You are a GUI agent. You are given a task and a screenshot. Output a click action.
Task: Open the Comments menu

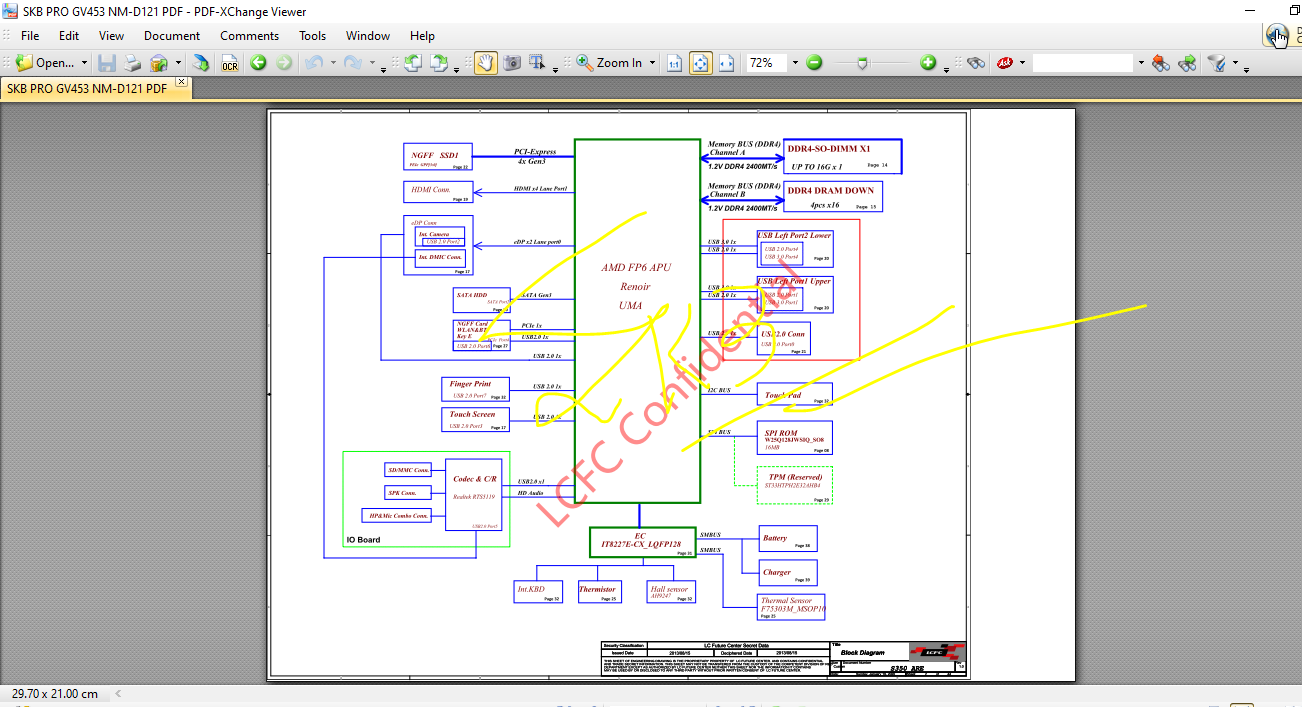click(x=250, y=35)
